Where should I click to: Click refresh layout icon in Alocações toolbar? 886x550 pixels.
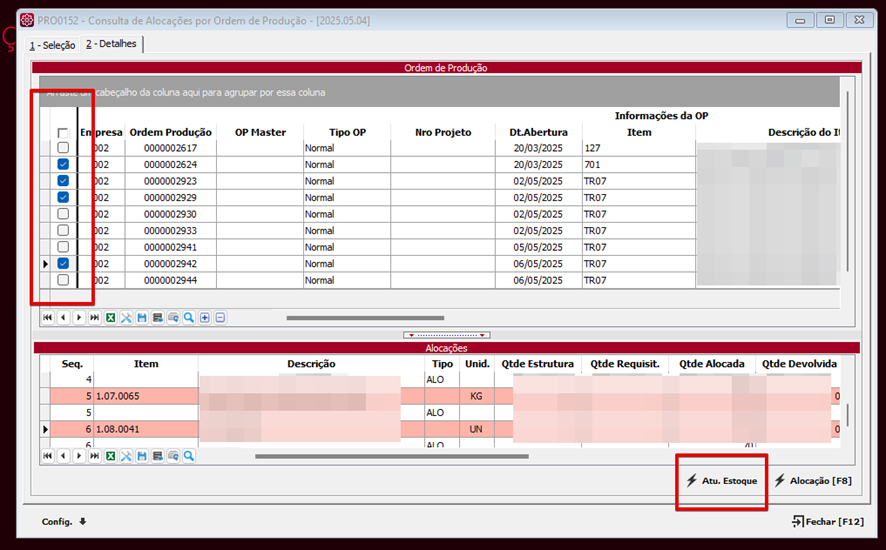coord(173,456)
